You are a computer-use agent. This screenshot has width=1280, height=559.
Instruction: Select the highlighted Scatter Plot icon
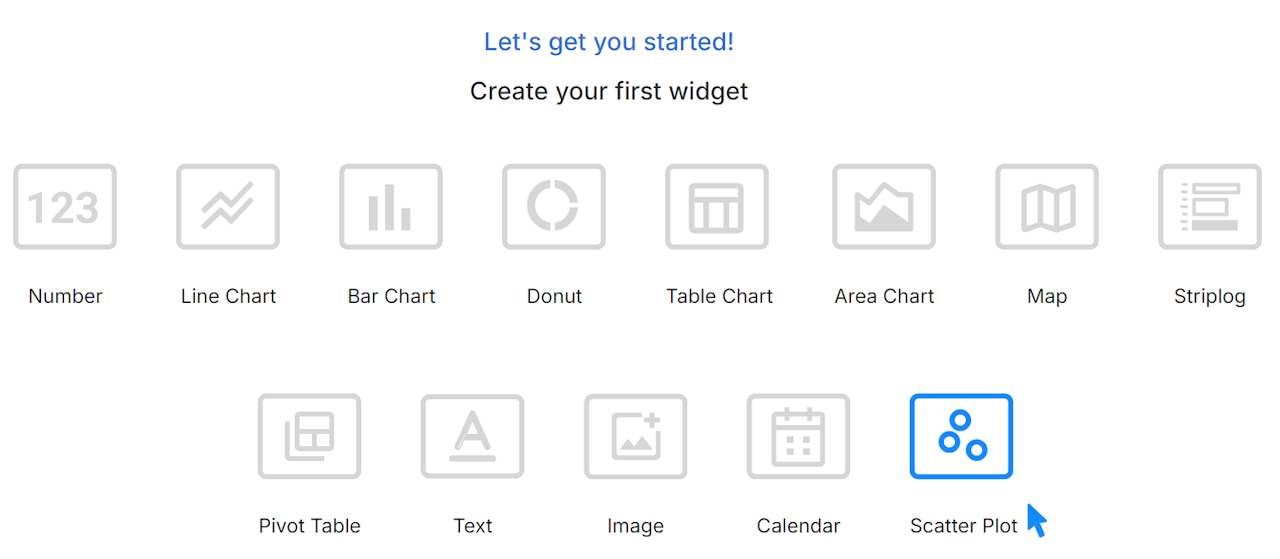point(961,436)
